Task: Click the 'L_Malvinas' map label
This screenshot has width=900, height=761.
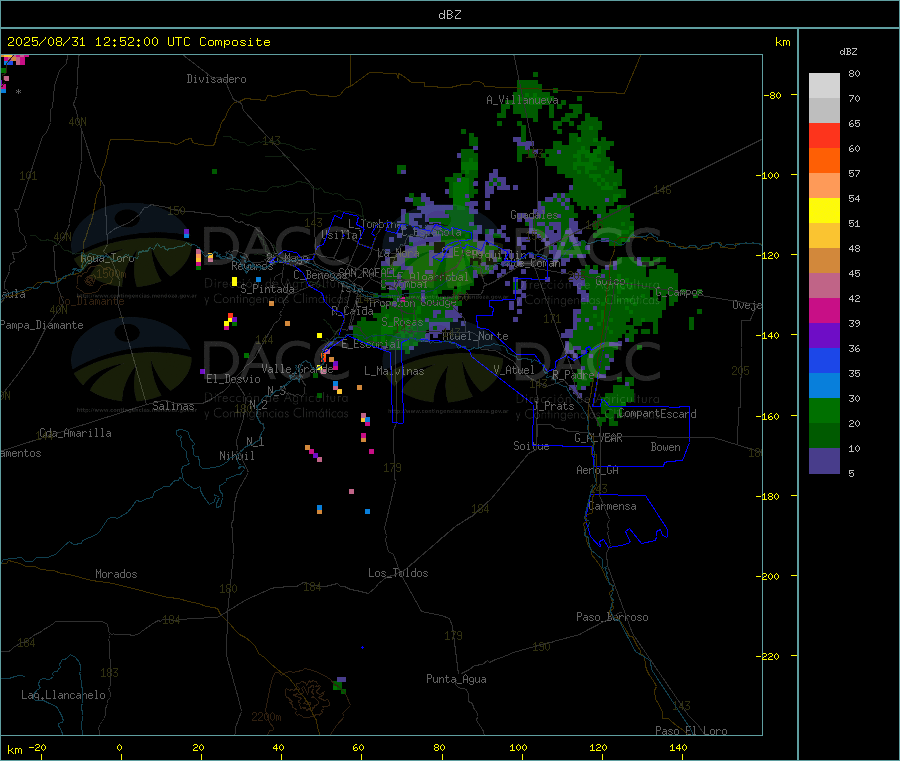Action: point(394,371)
